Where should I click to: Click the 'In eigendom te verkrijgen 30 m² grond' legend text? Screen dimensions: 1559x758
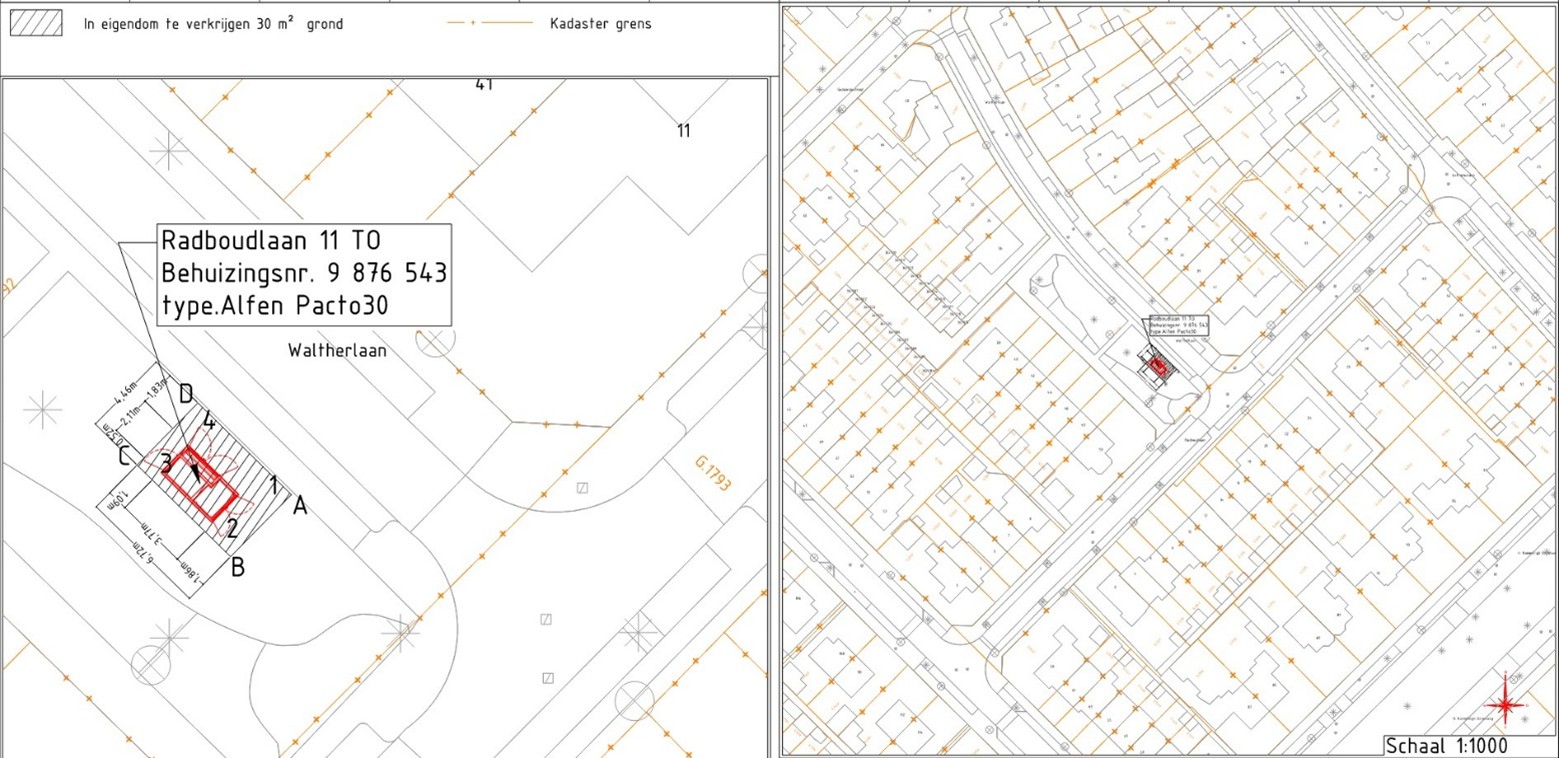click(213, 23)
